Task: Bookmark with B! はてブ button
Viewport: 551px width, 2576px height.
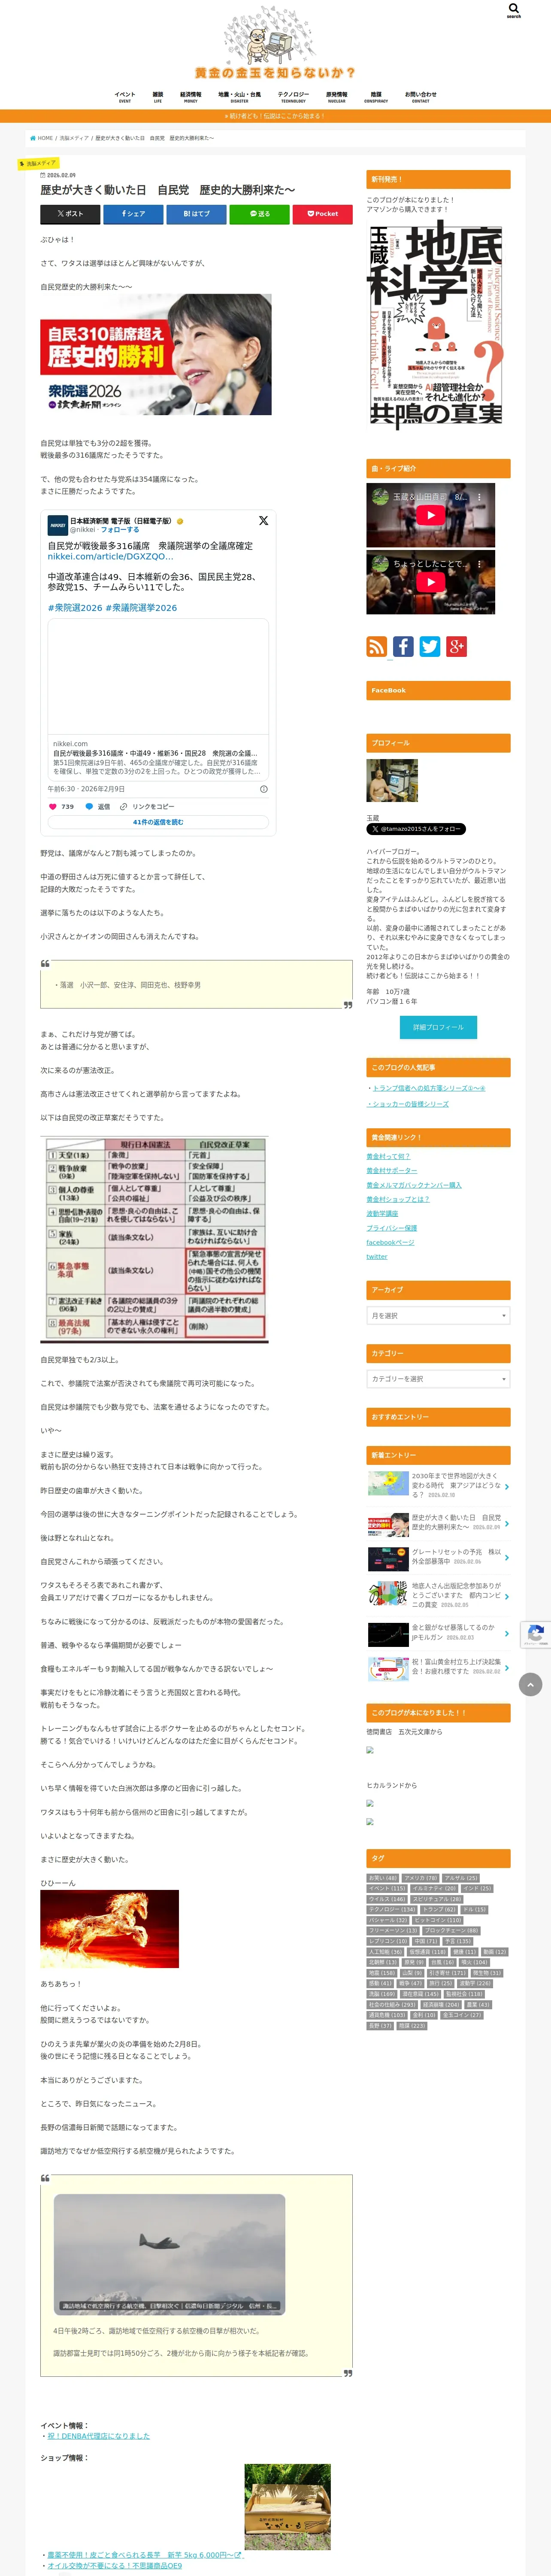Action: point(196,213)
